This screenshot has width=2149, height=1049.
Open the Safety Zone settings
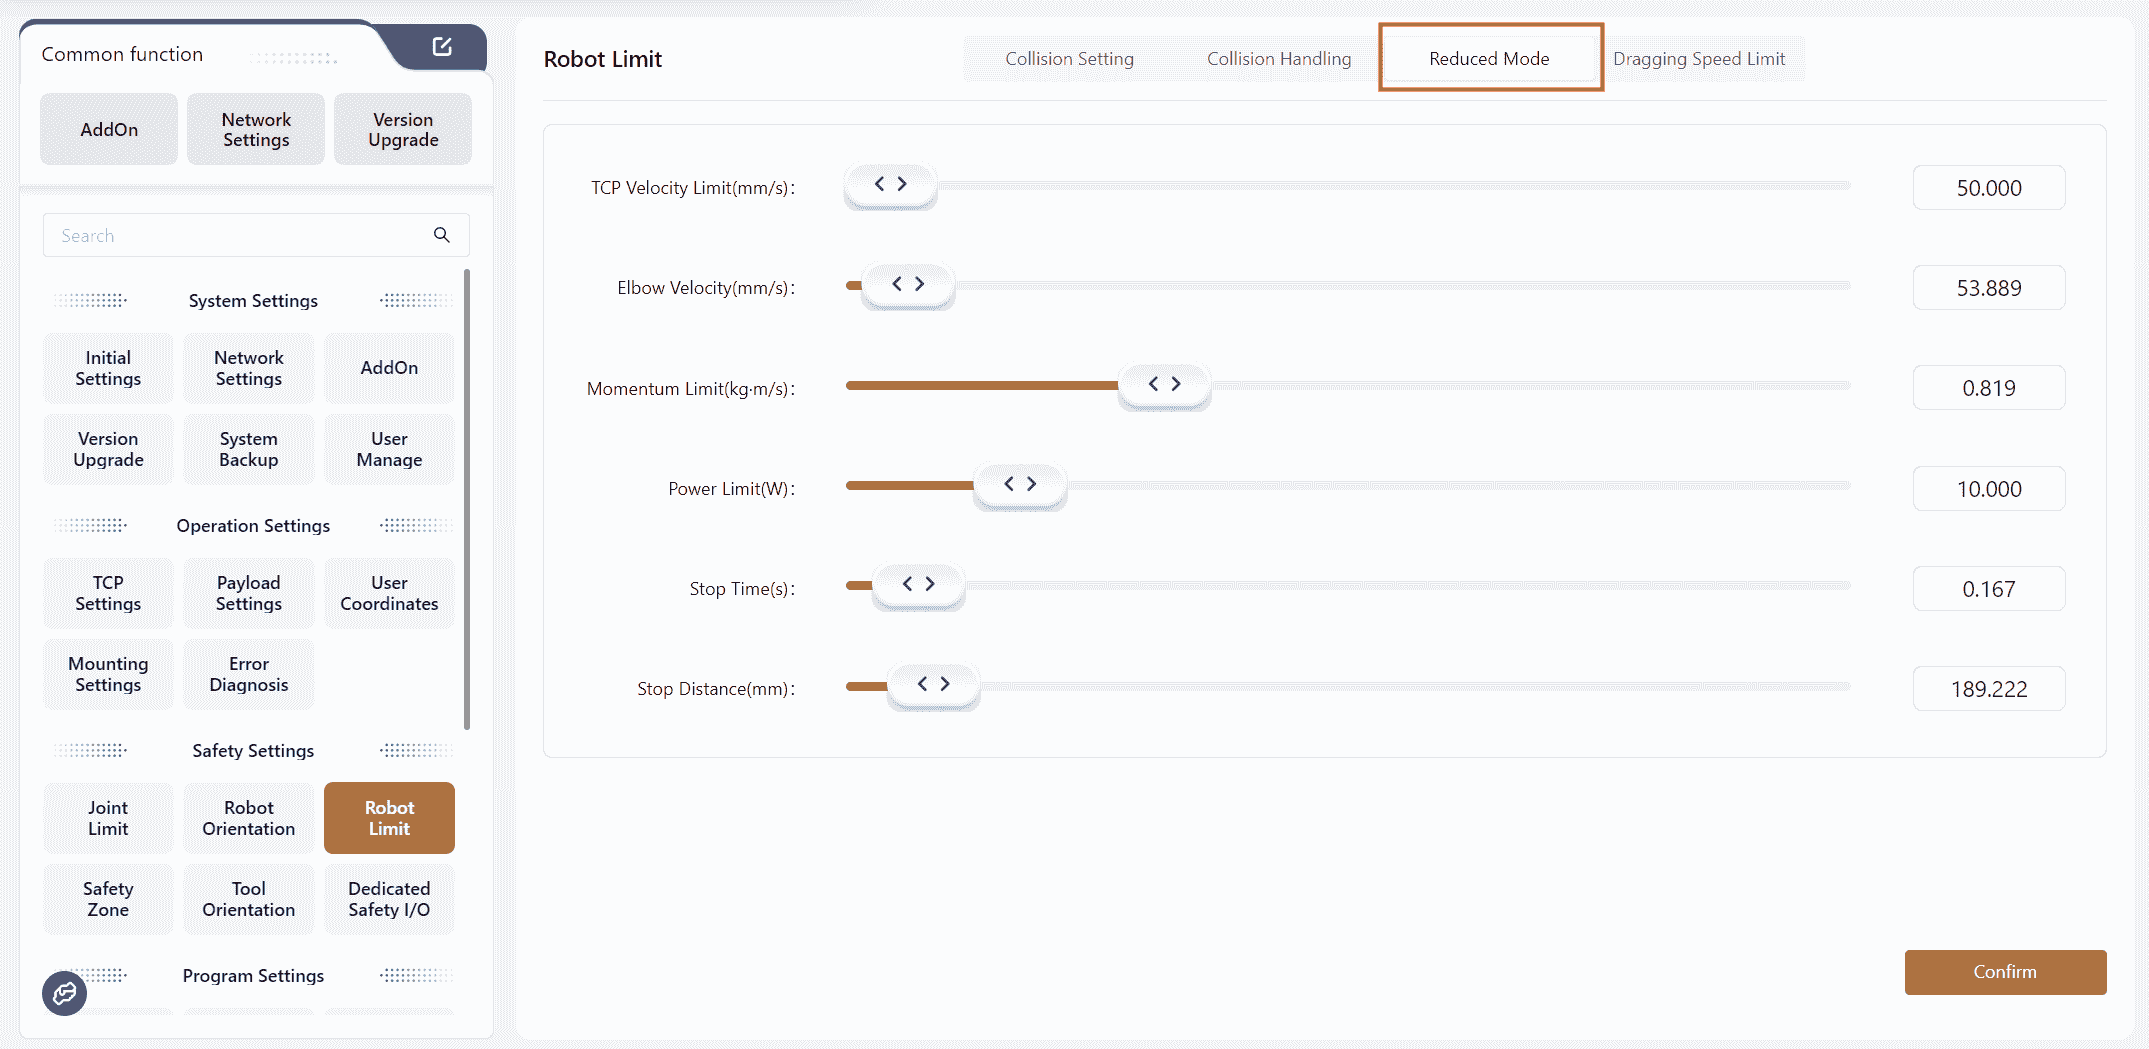(x=108, y=899)
